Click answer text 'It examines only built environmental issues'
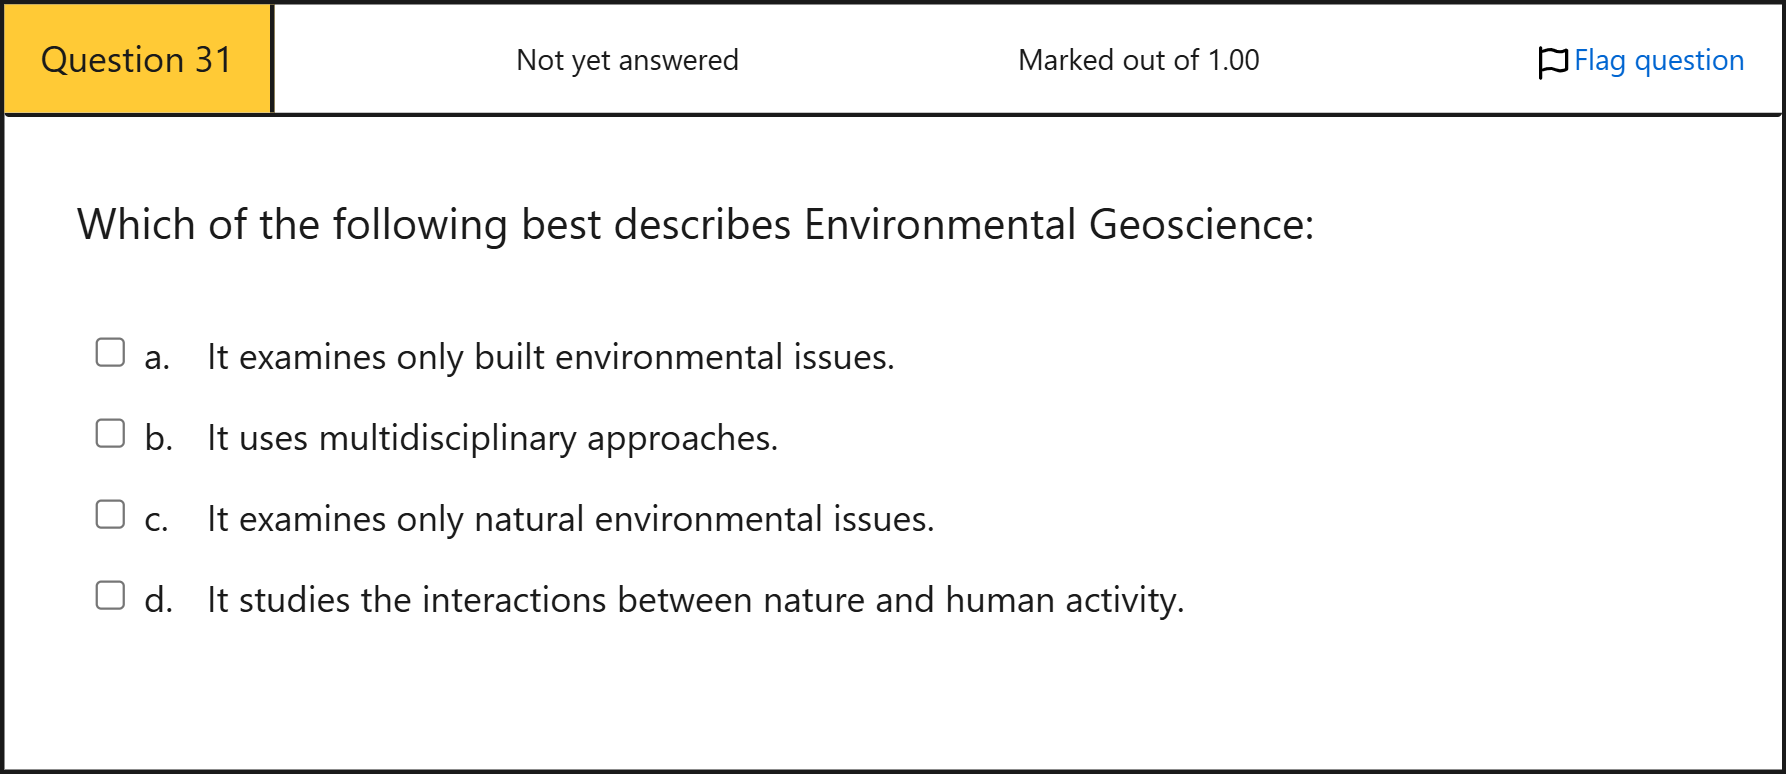 pyautogui.click(x=550, y=357)
